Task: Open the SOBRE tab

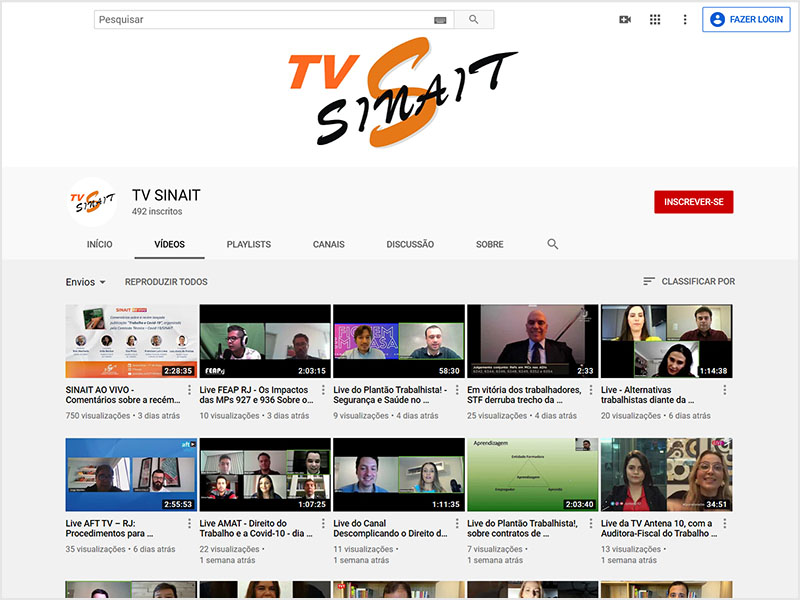Action: (x=490, y=244)
